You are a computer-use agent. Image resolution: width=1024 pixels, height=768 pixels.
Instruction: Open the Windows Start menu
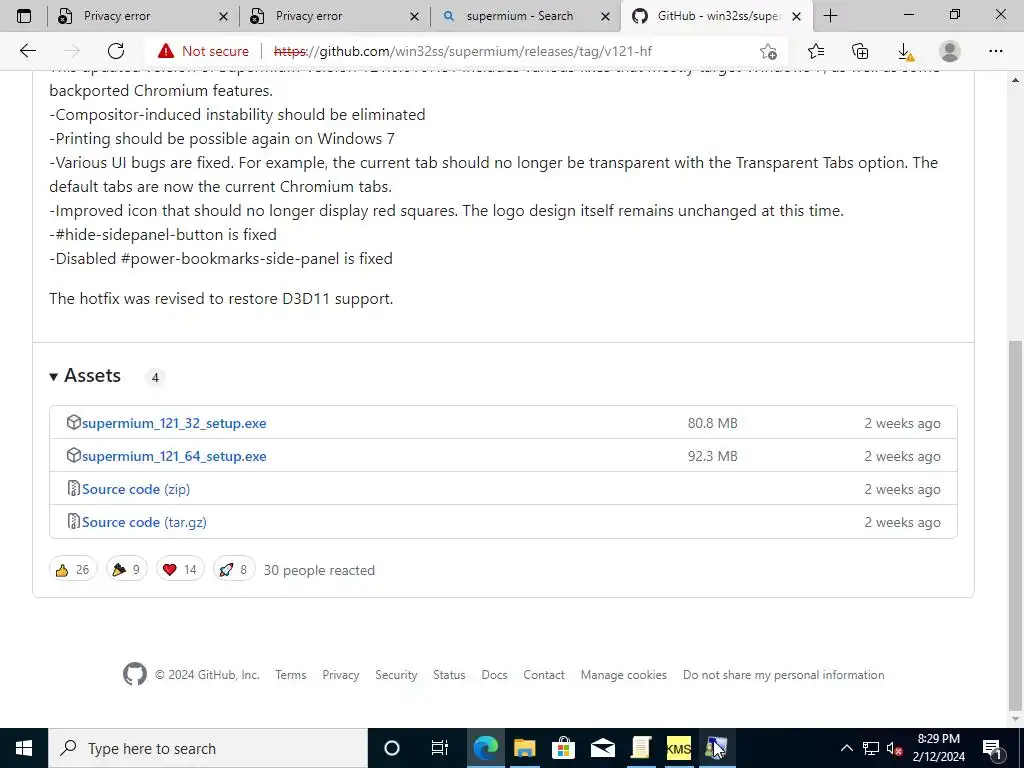pos(24,748)
